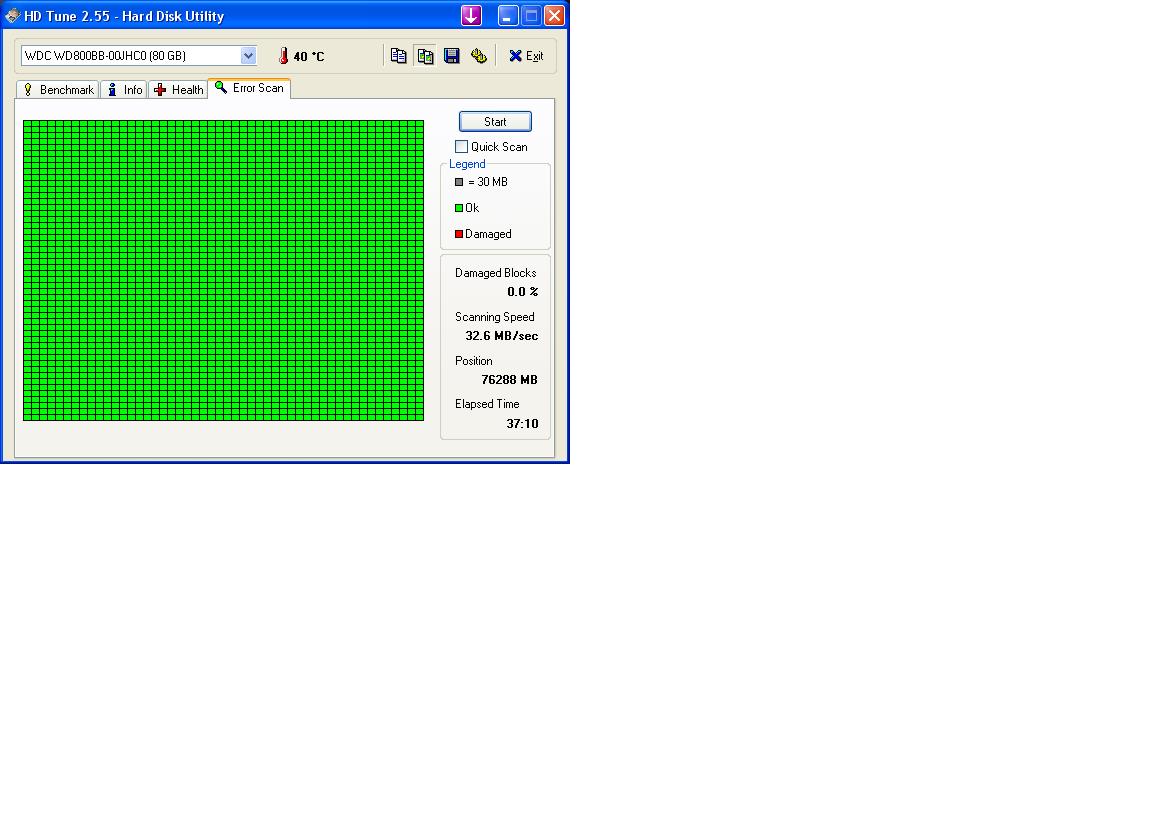Open the WDC WD800BB drive dropdown
This screenshot has width=1149, height=831.
coord(139,56)
